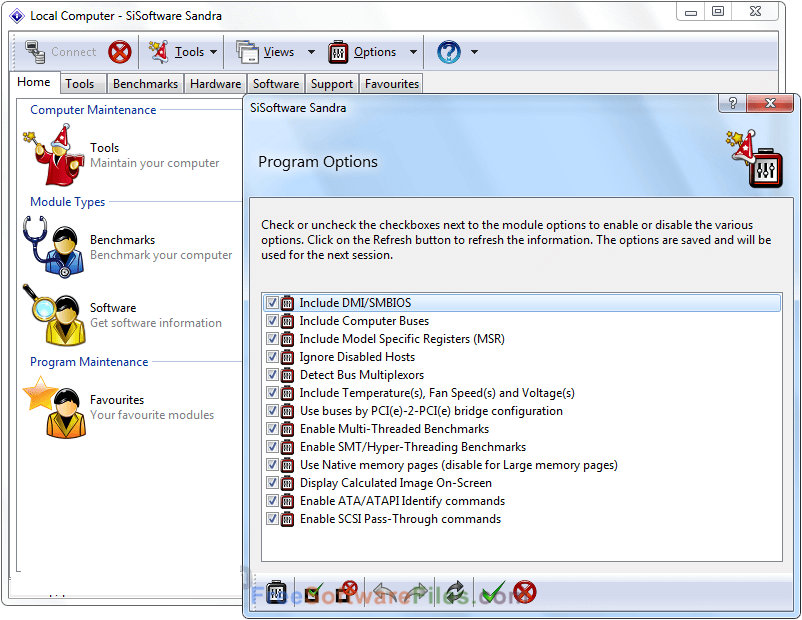This screenshot has width=802, height=620.
Task: Toggle Display Calculated Image On-Screen checkbox
Action: 272,483
